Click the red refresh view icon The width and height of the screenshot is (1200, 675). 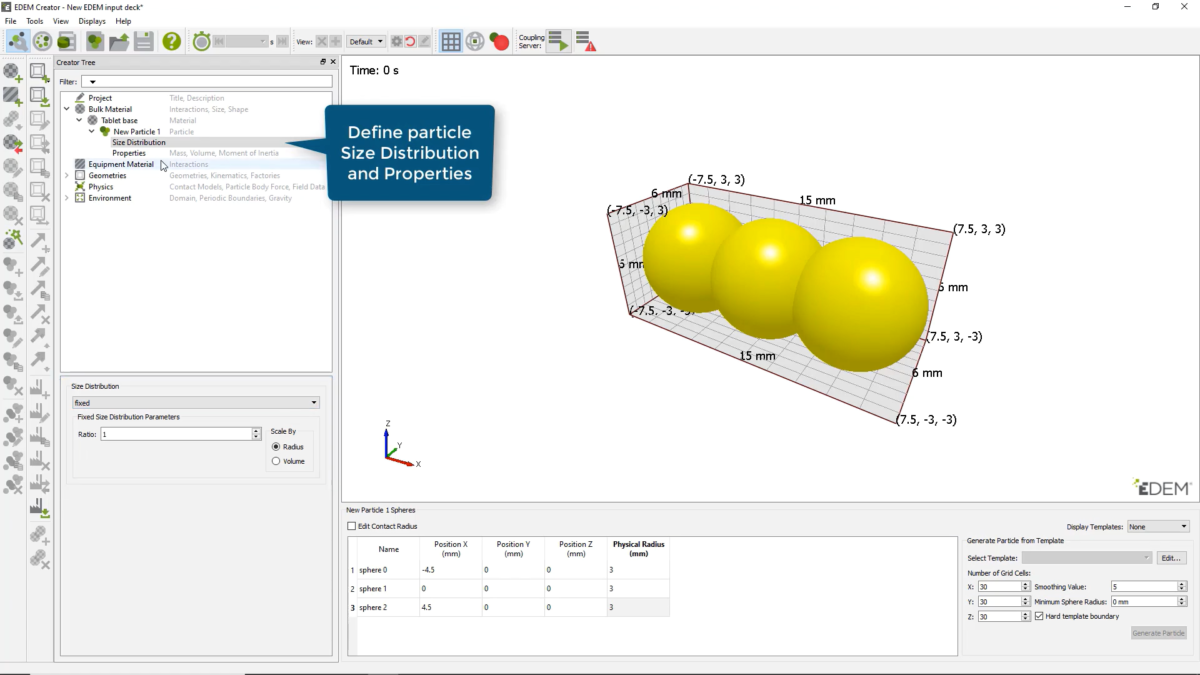click(410, 41)
